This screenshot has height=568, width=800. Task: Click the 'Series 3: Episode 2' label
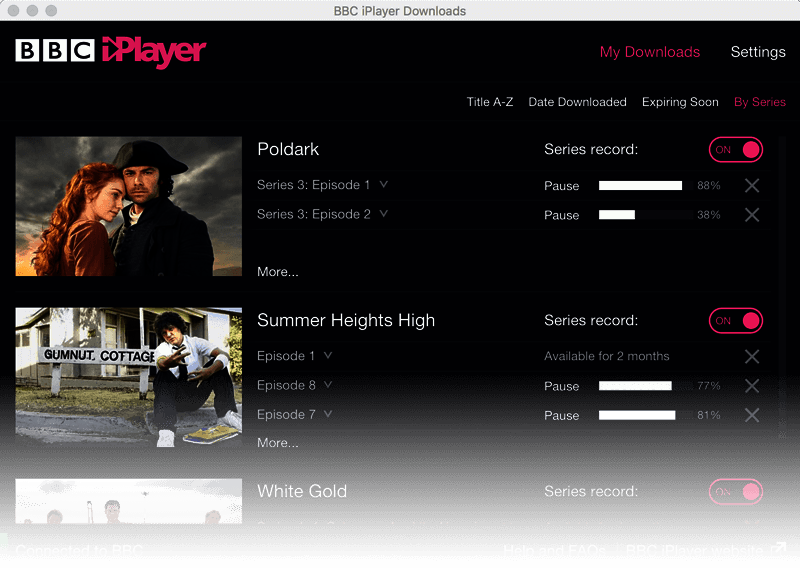pyautogui.click(x=313, y=214)
